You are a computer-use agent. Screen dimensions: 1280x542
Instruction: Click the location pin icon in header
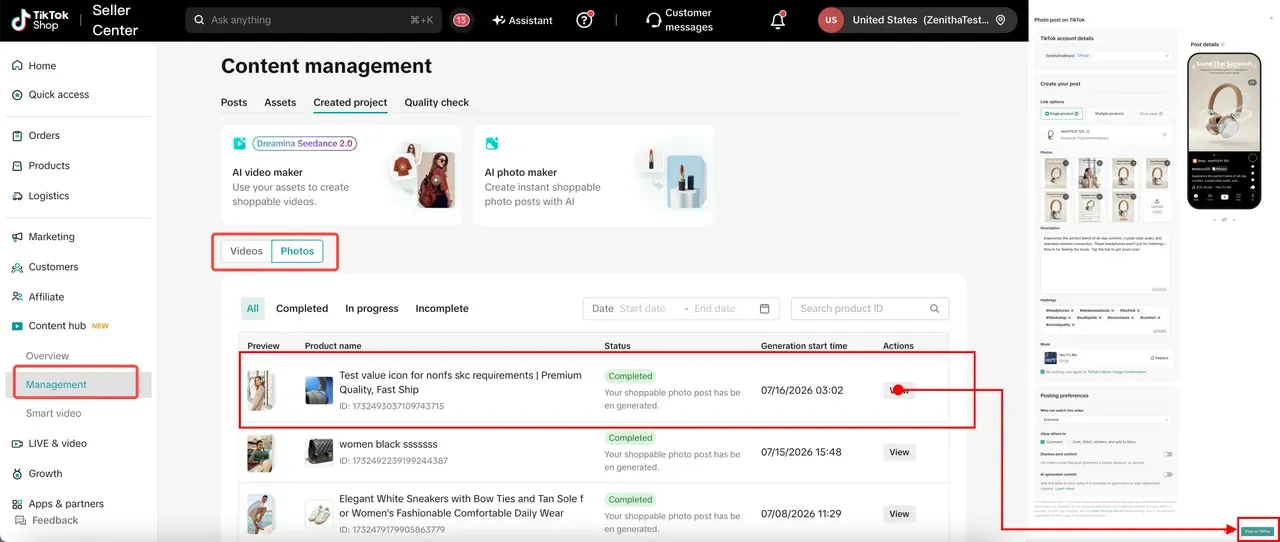point(1000,20)
